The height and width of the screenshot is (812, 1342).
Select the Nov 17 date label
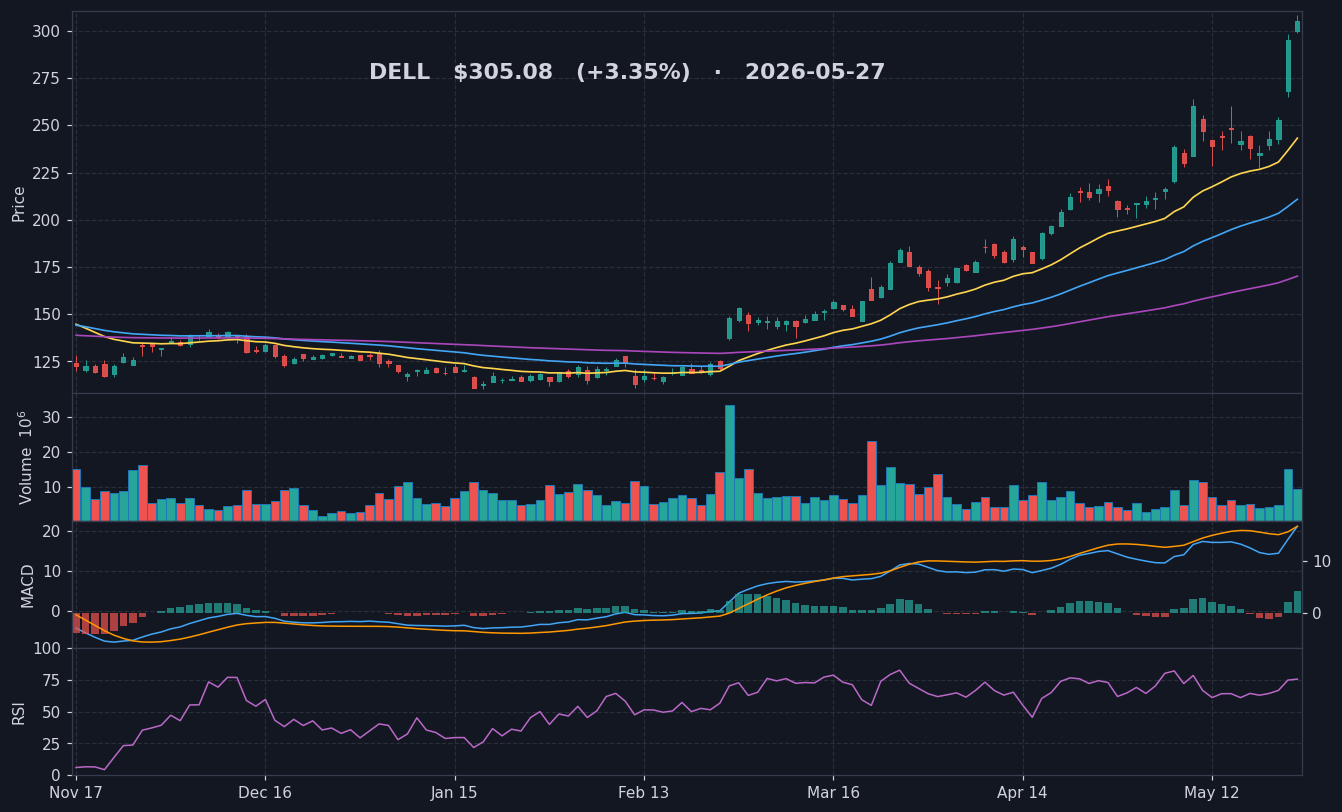(76, 793)
